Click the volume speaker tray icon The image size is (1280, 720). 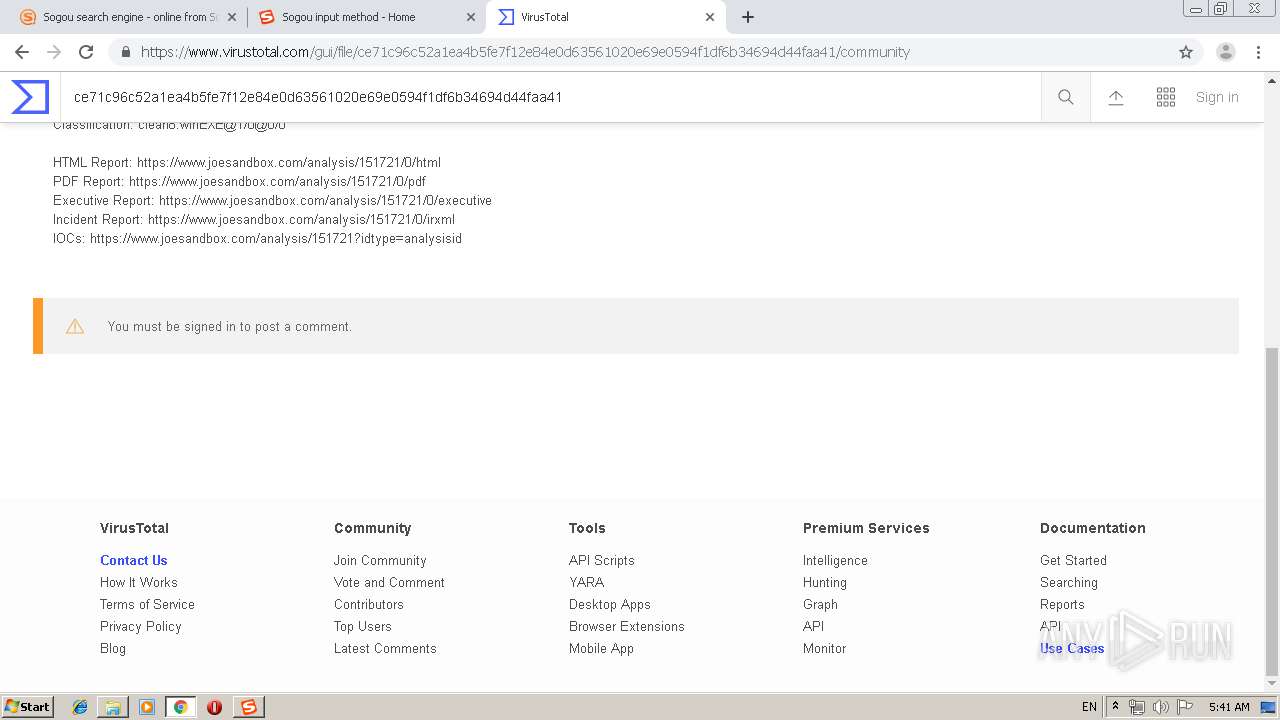click(1160, 707)
